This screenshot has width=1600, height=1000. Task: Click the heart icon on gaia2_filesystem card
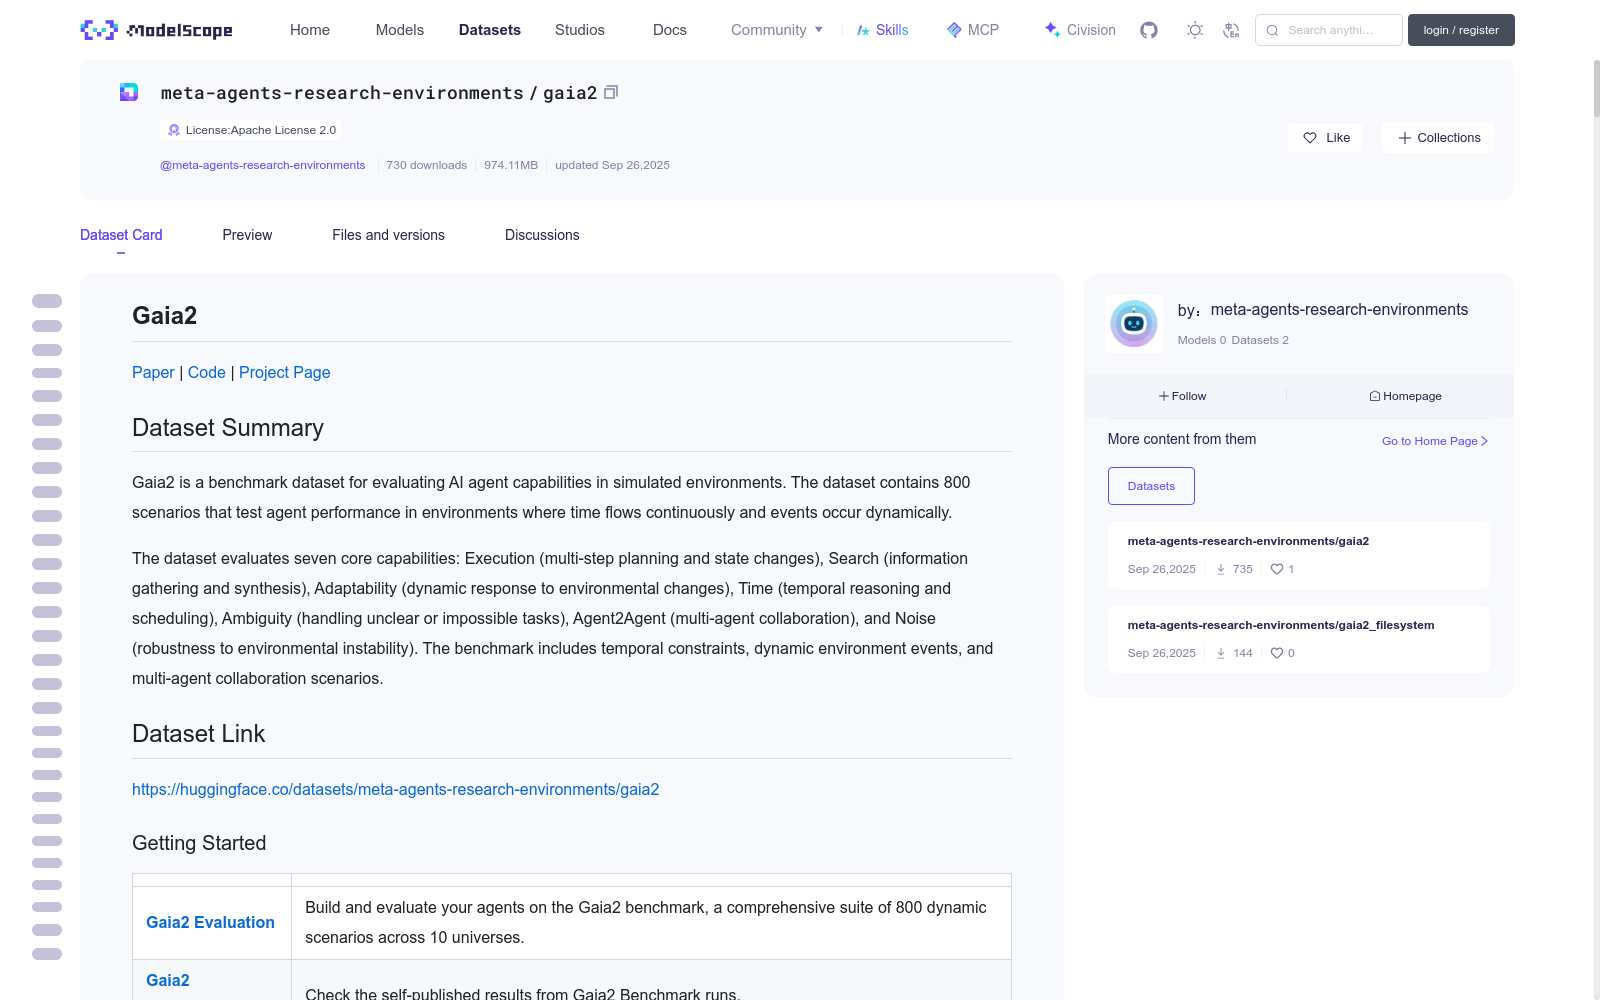1277,653
